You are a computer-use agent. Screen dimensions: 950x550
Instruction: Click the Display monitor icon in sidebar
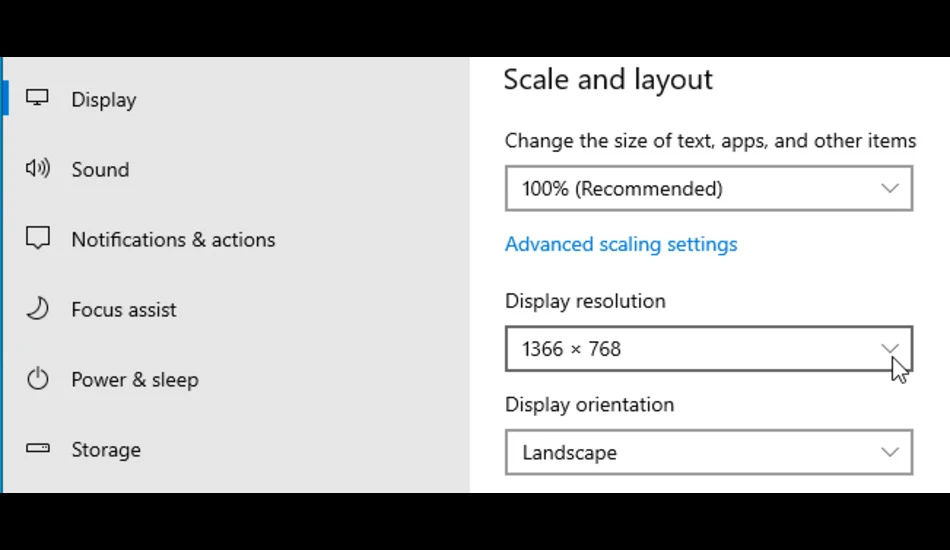(37, 98)
